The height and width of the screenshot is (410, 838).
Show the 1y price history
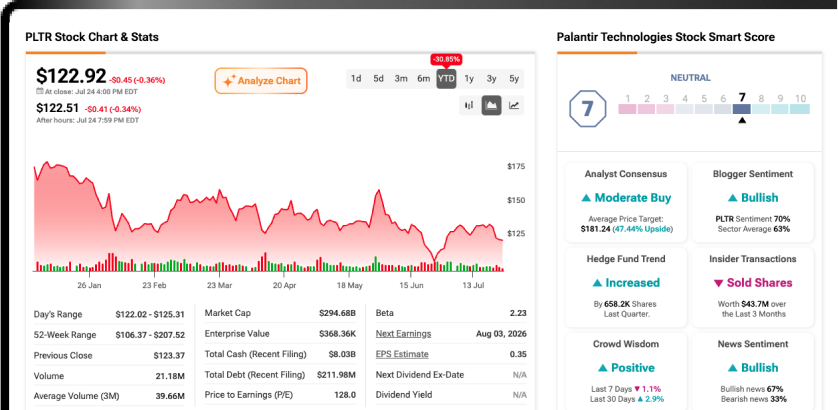[469, 79]
